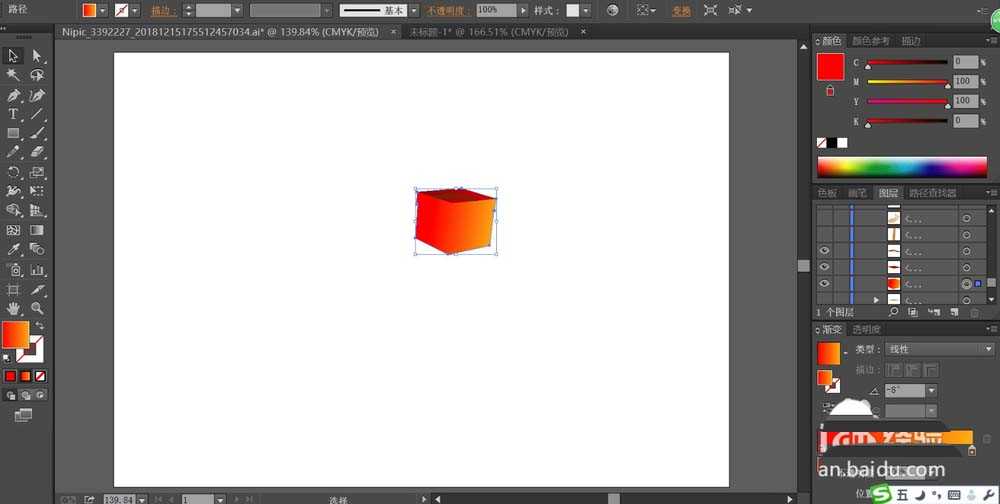
Task: Open the gradient angle dropdown arrow
Action: tap(932, 390)
